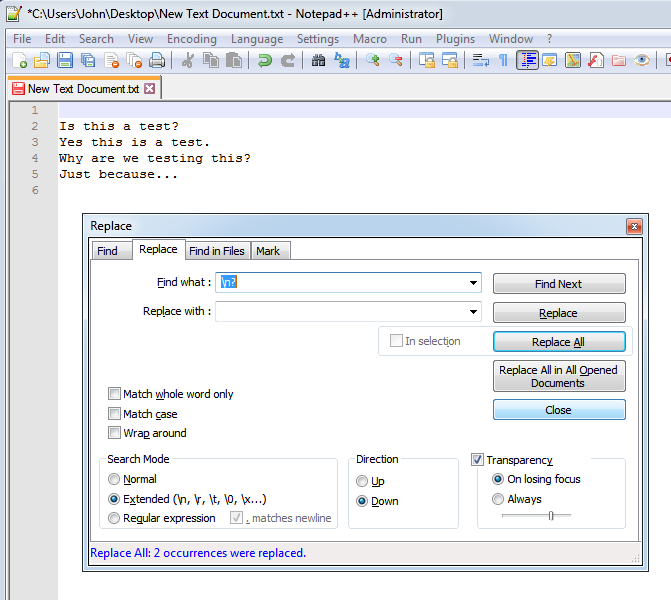Open the Encoding menu

point(192,39)
